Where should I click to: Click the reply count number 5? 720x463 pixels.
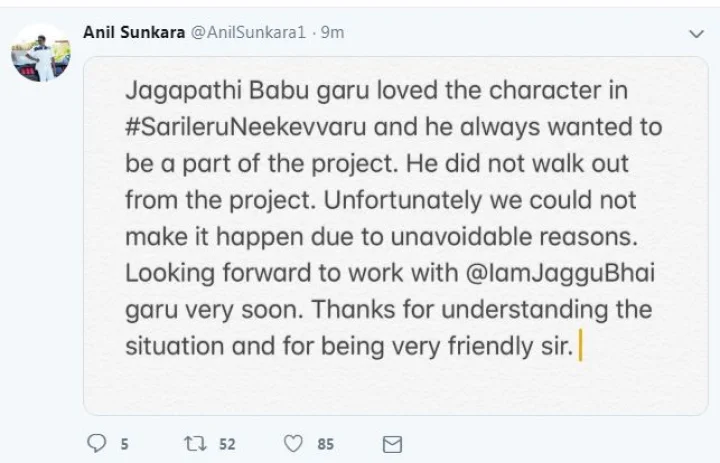click(x=125, y=443)
